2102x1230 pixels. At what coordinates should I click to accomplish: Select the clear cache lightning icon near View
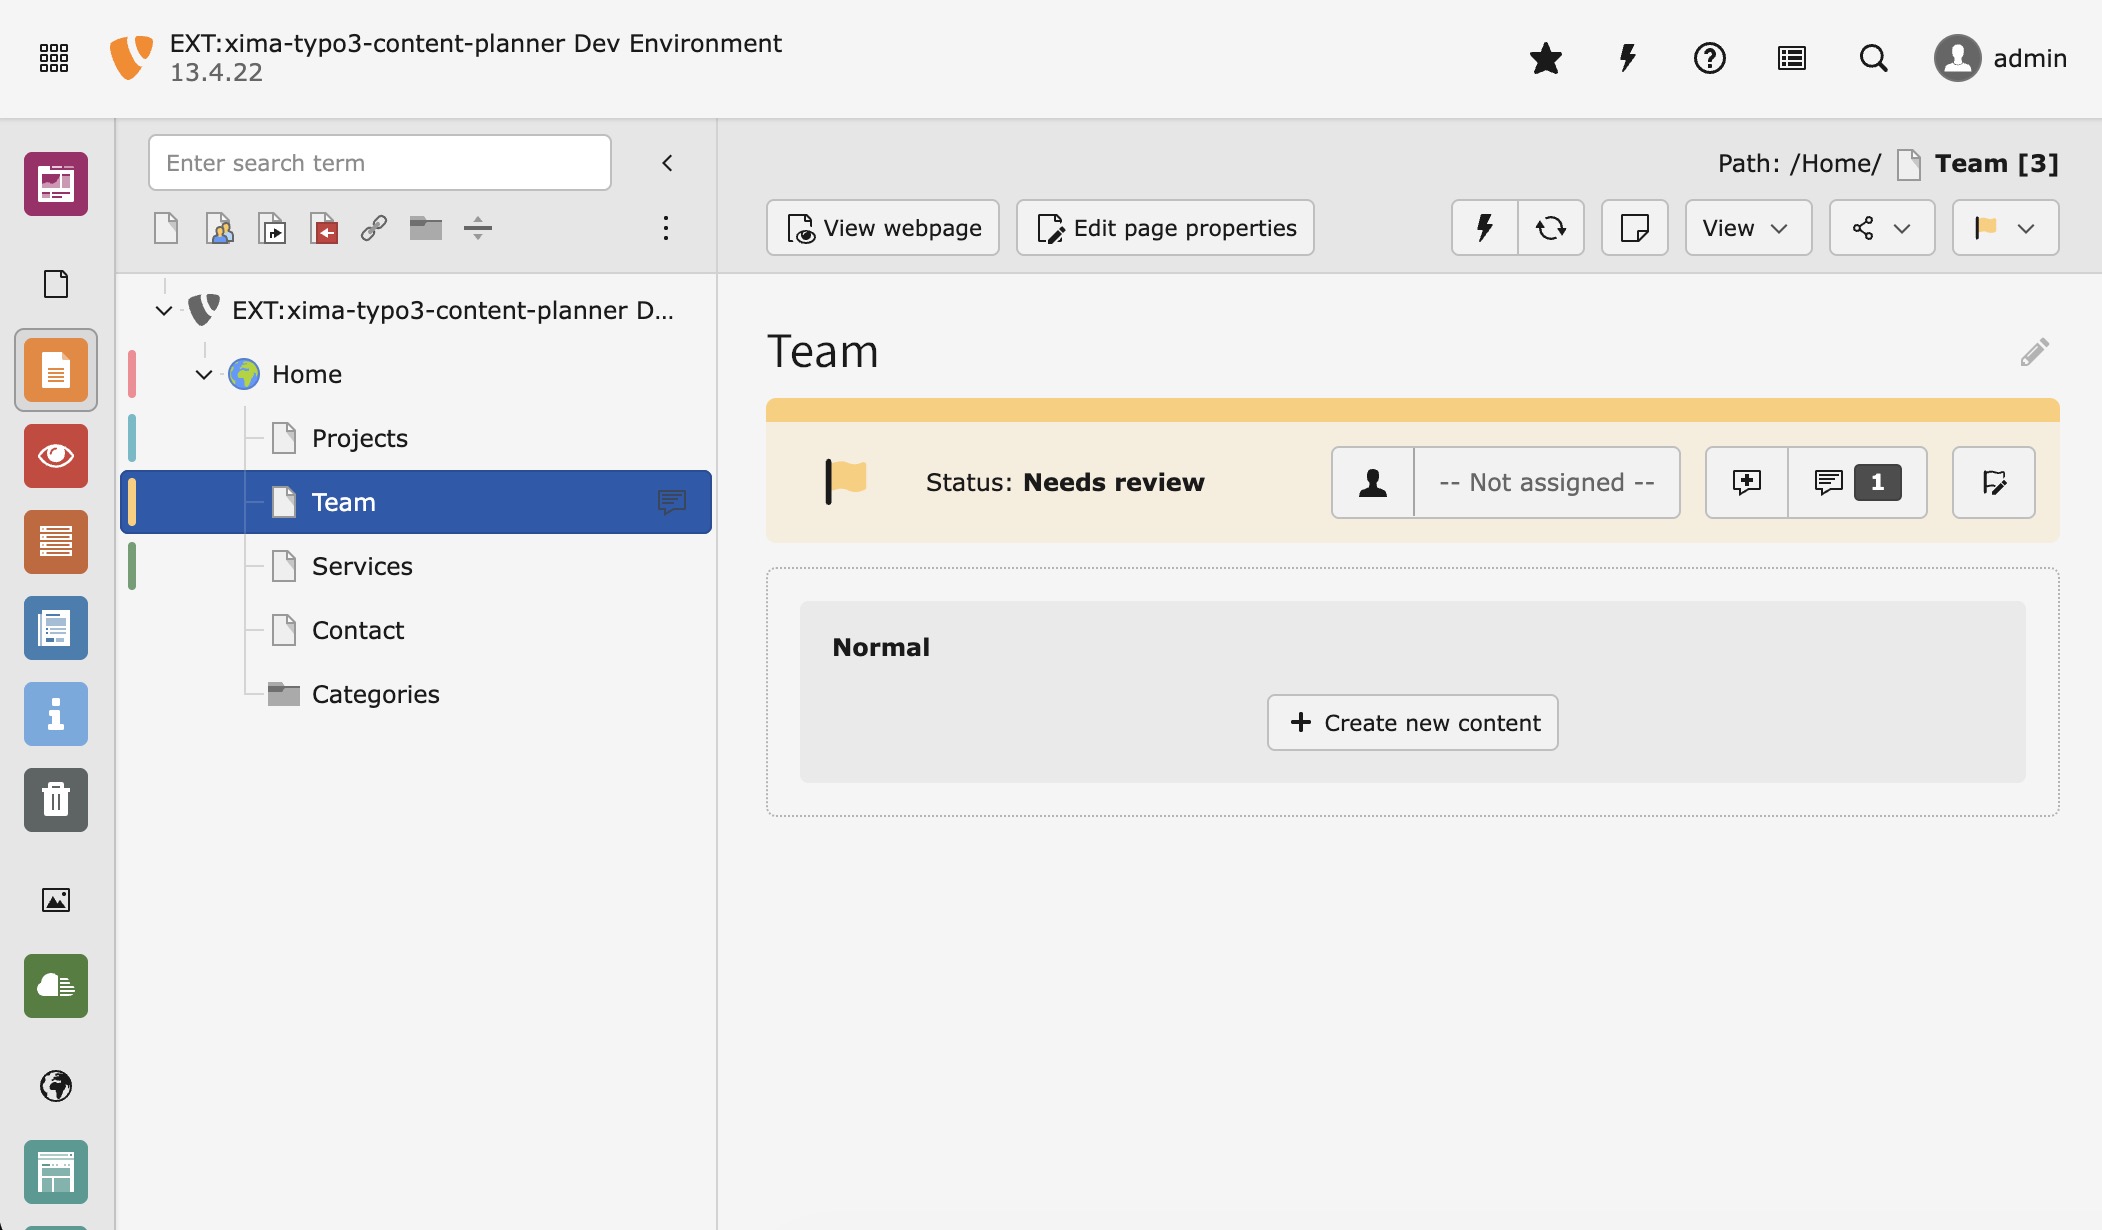click(1482, 227)
